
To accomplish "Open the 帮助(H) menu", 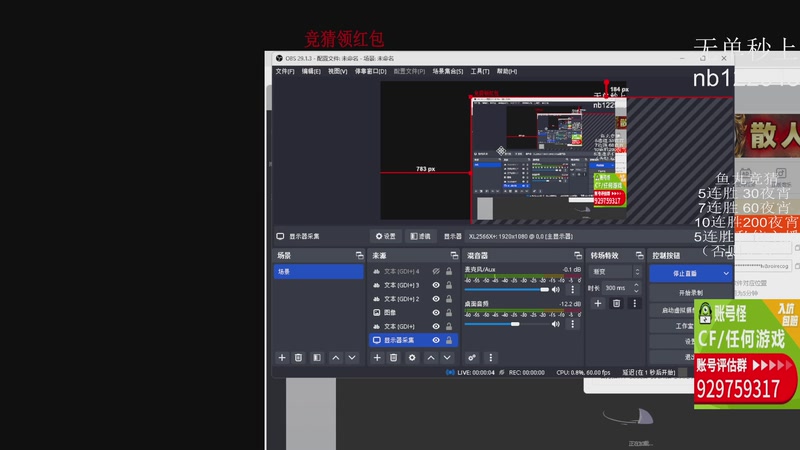I will coord(507,71).
